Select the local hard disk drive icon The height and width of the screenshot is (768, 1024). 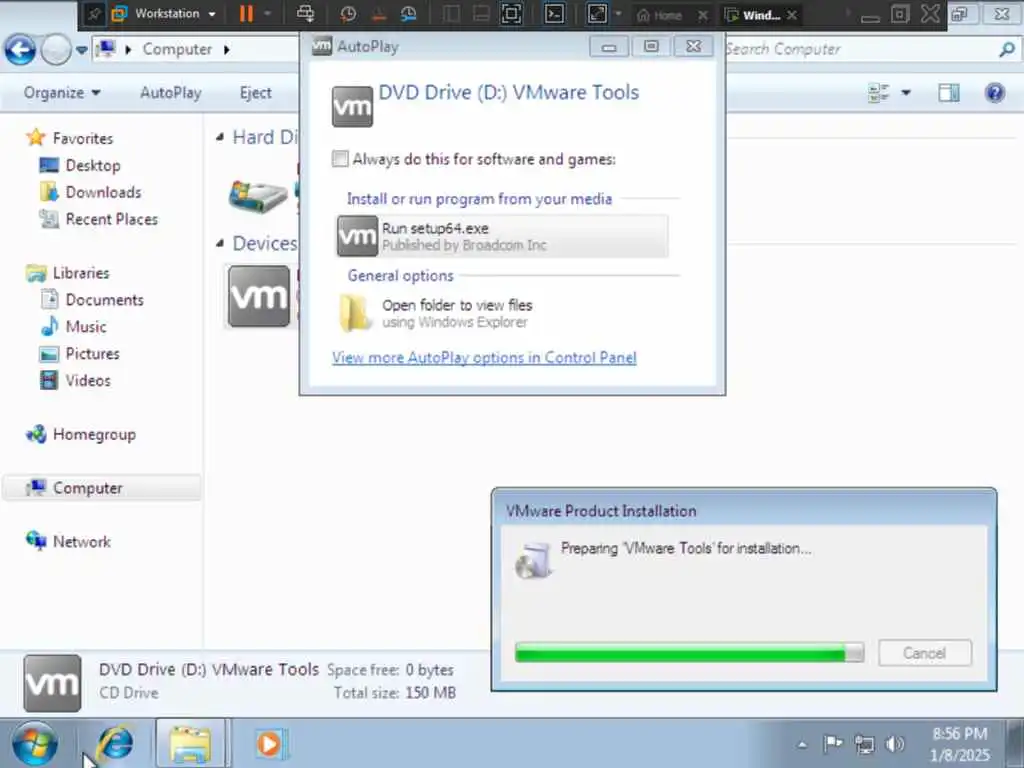pyautogui.click(x=258, y=195)
